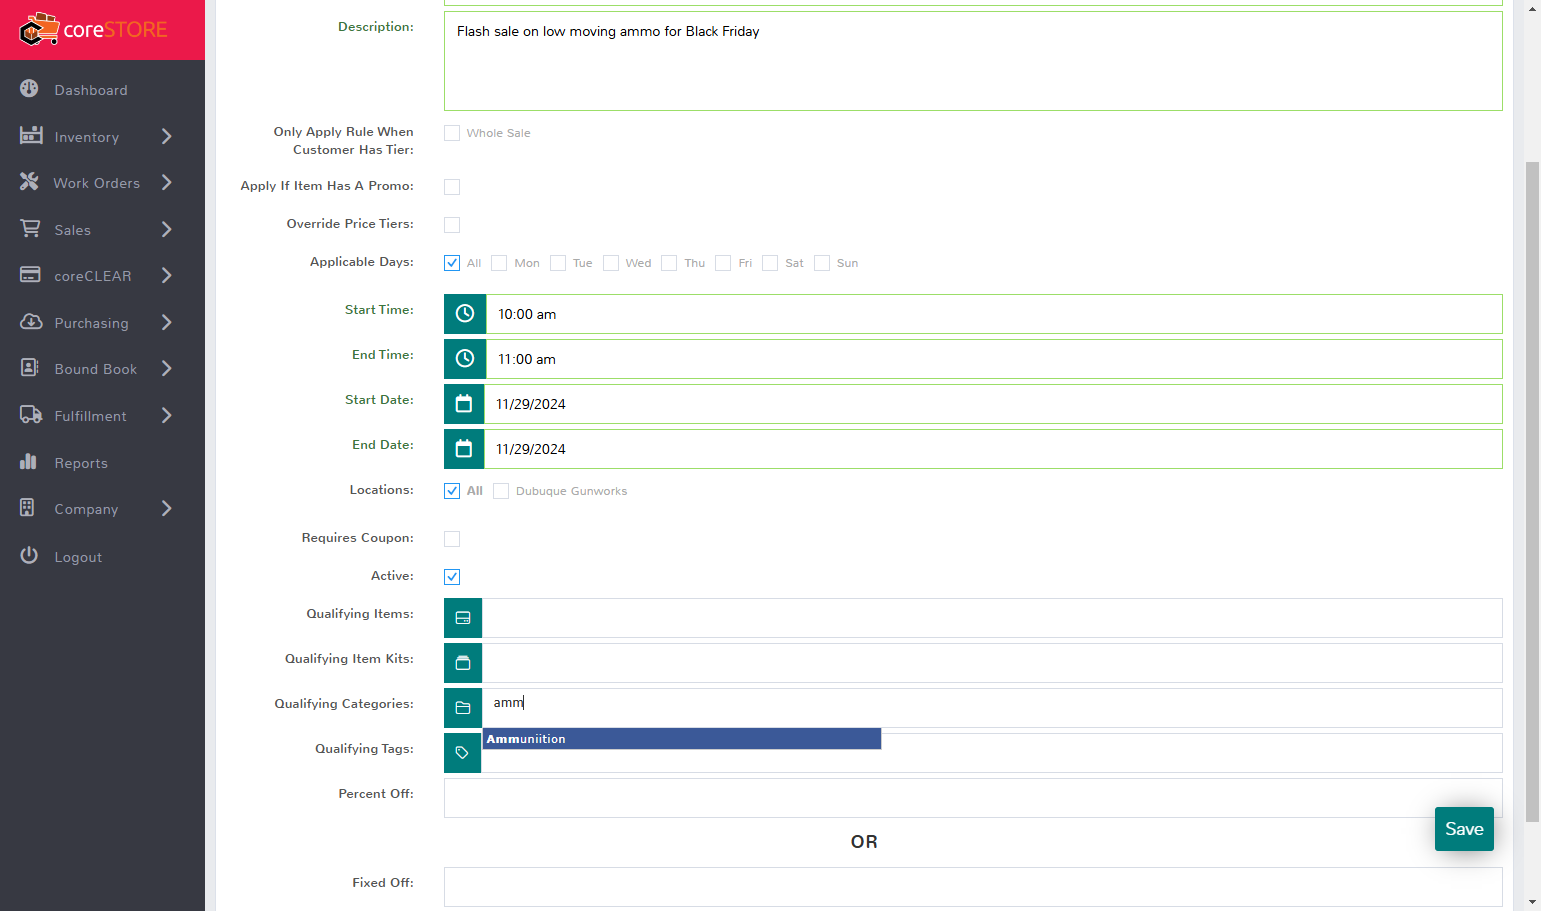
Task: Toggle the Requires Coupon checkbox
Action: (452, 539)
